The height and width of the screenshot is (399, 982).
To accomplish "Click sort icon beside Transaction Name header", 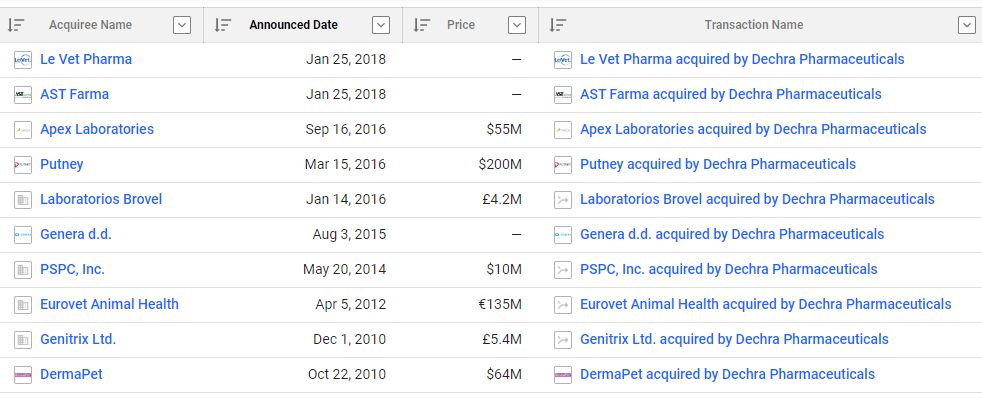I will [x=557, y=25].
